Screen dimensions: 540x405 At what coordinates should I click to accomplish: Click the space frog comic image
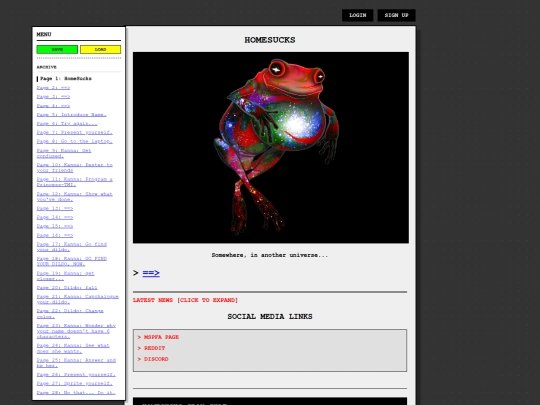[271, 147]
